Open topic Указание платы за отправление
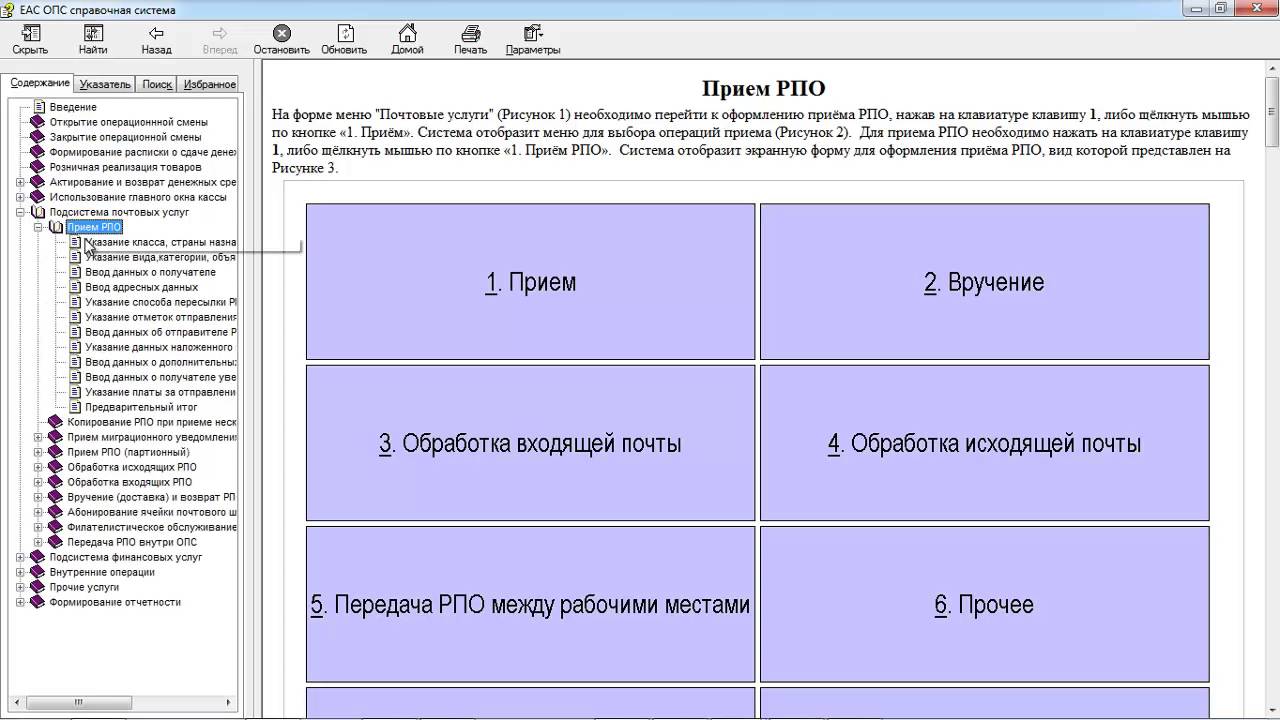Viewport: 1280px width, 720px height. pyautogui.click(x=160, y=392)
